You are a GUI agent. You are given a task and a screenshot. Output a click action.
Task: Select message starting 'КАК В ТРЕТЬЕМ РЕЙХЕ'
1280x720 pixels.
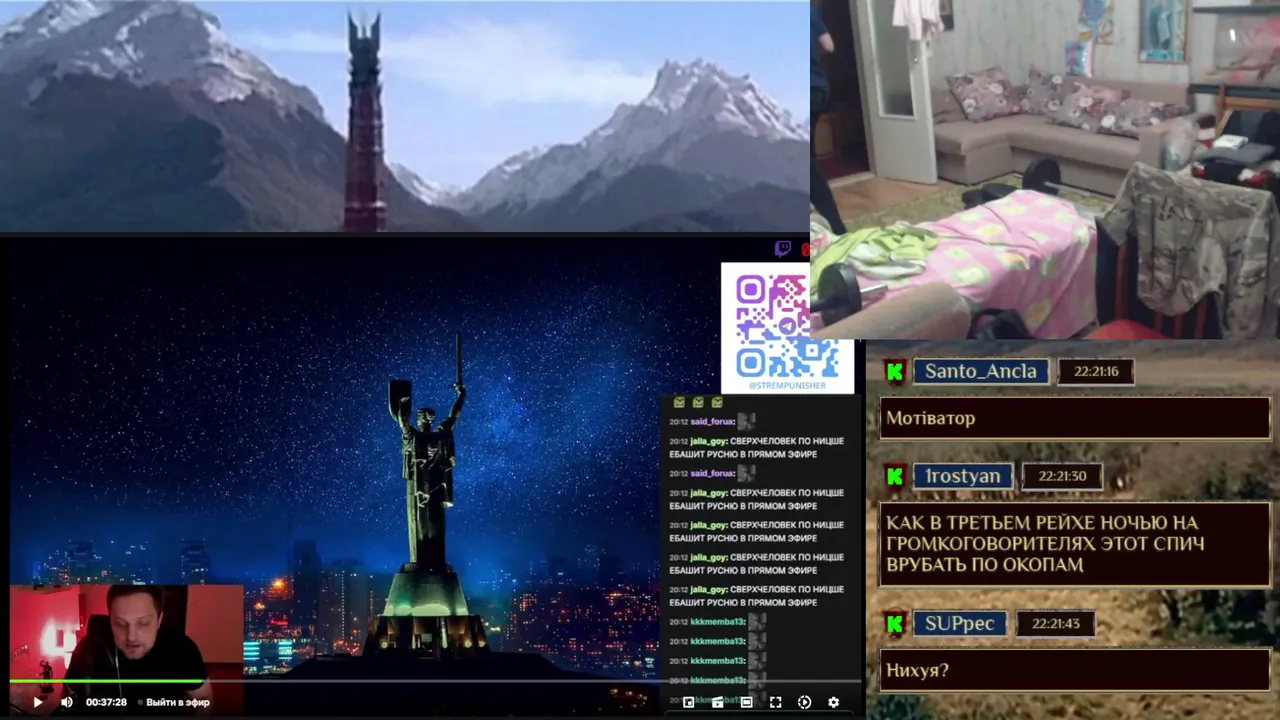pyautogui.click(x=1076, y=544)
